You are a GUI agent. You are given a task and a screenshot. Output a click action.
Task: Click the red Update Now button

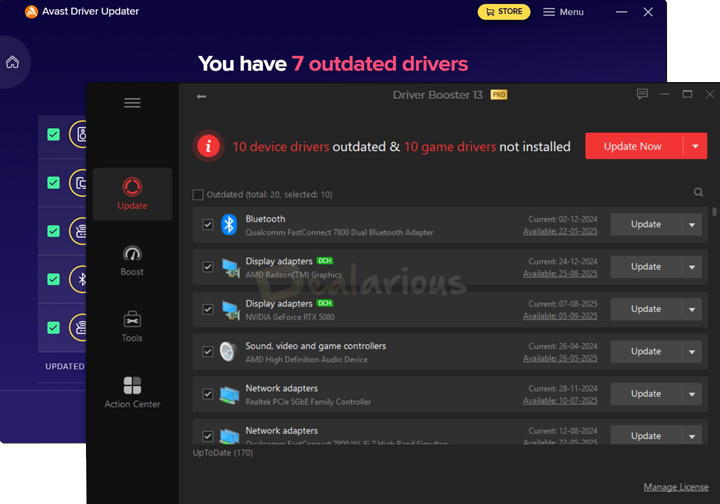633,146
